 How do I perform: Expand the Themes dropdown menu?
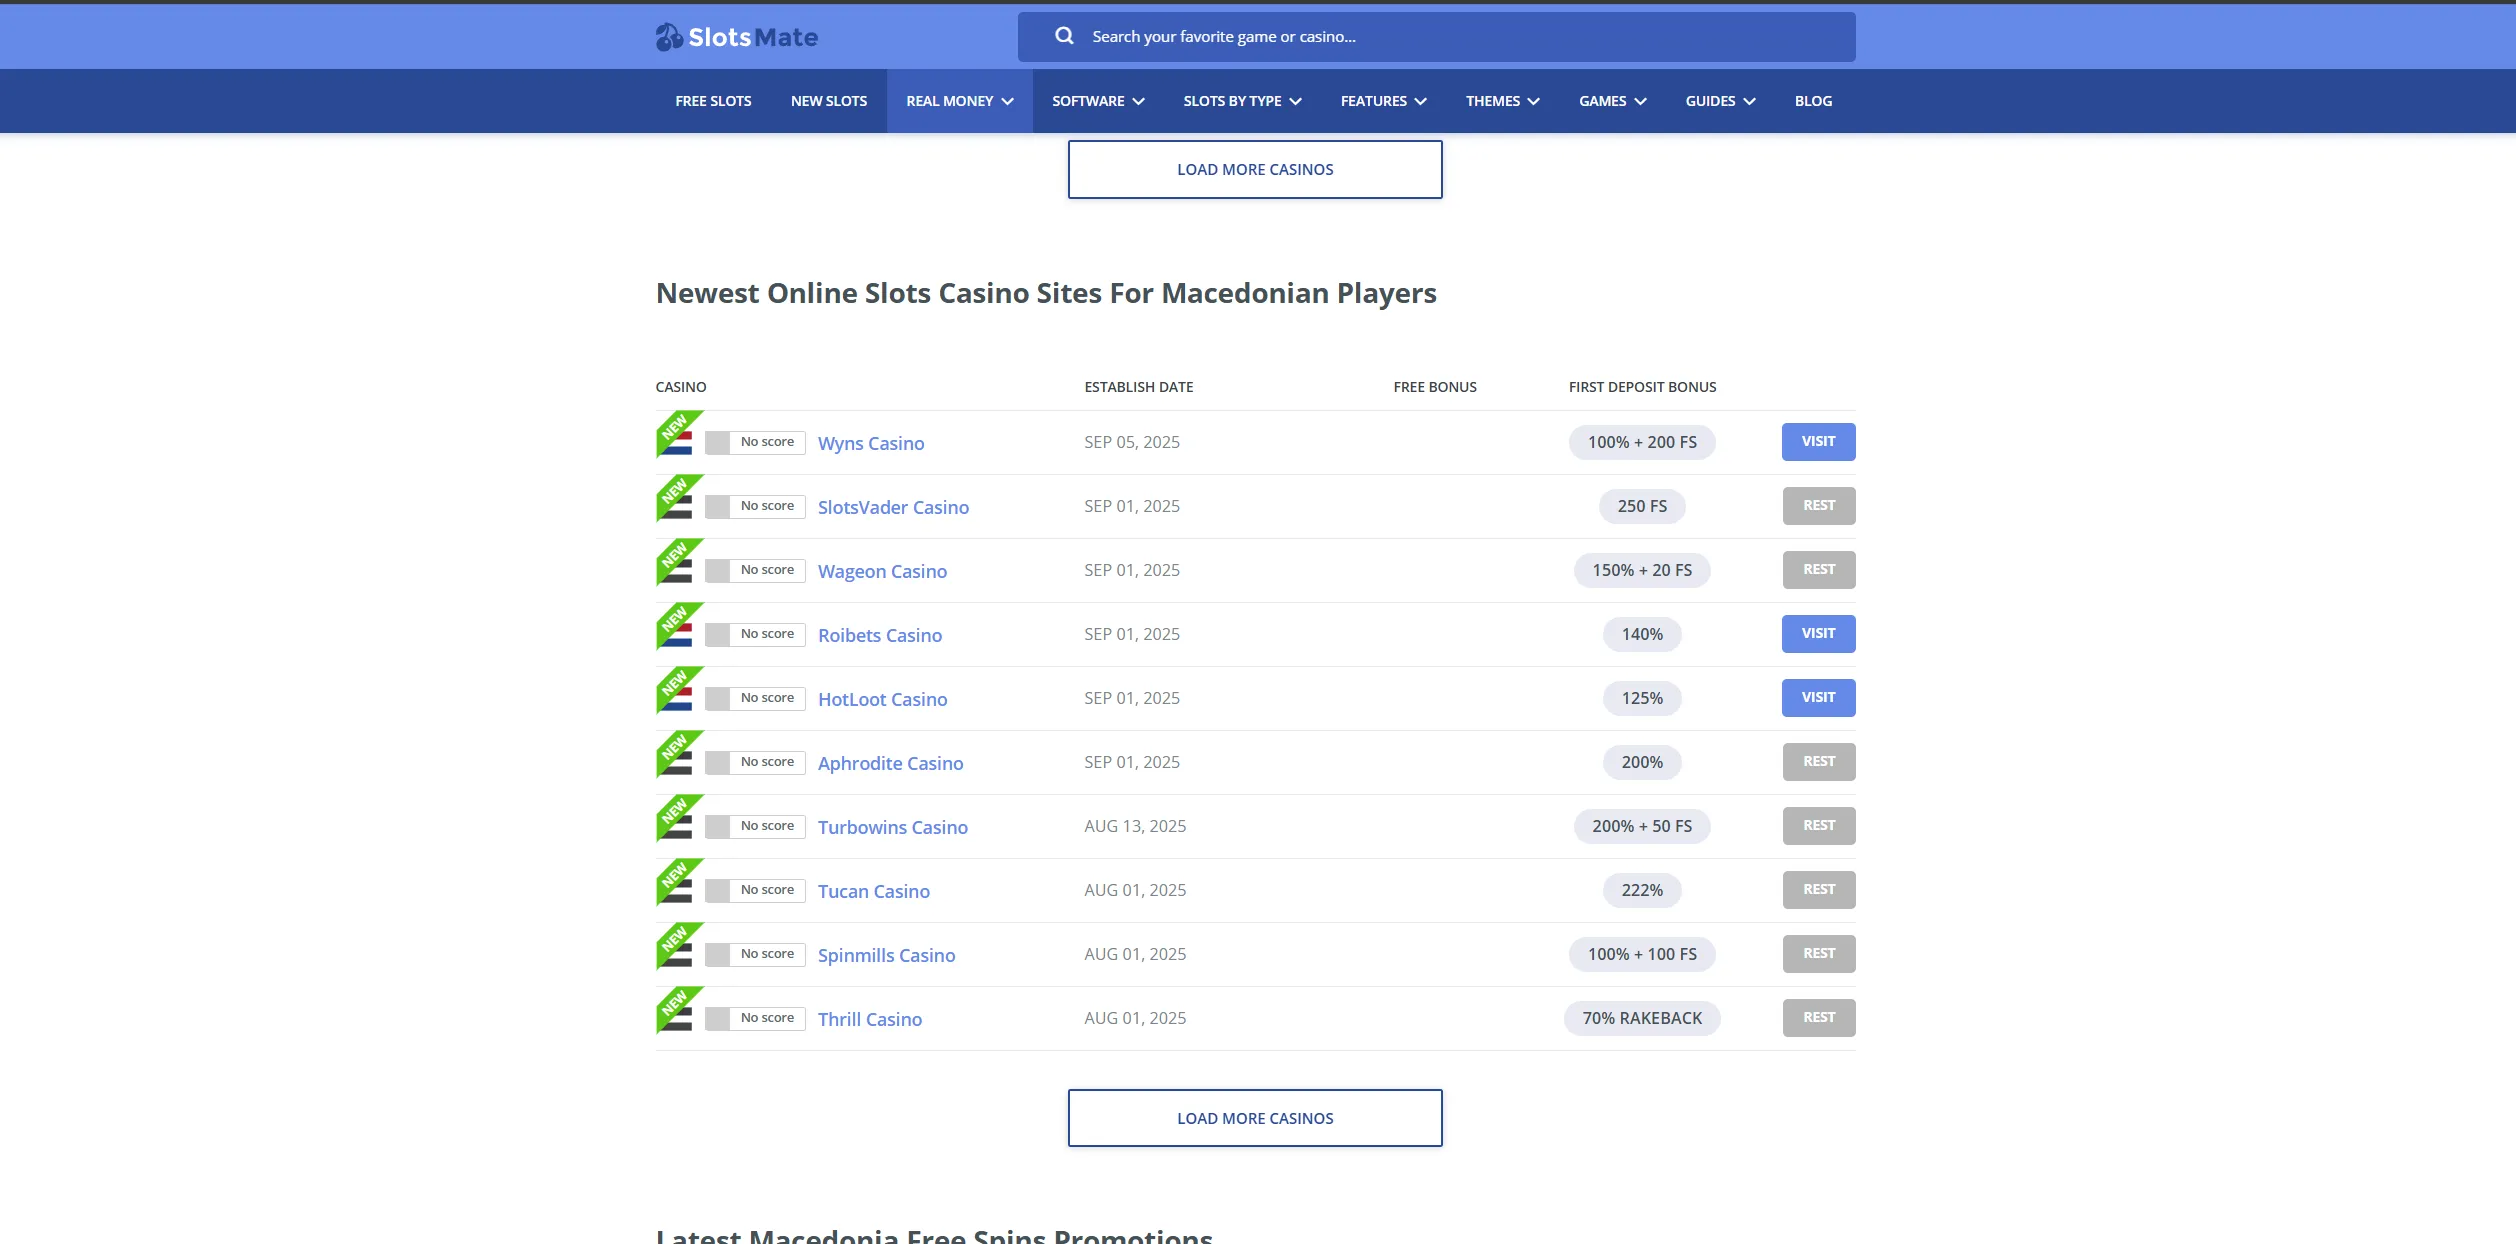pos(1502,101)
